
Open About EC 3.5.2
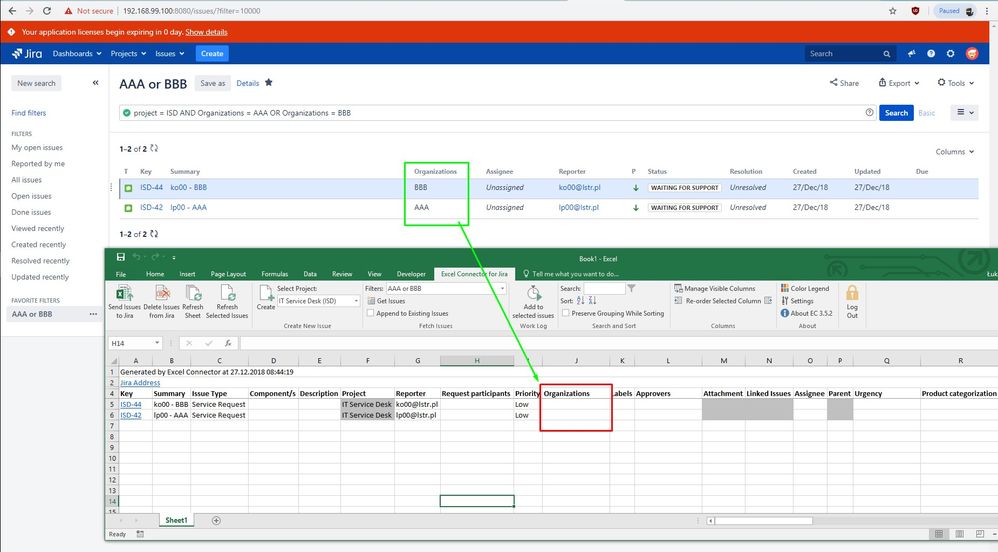[x=806, y=313]
